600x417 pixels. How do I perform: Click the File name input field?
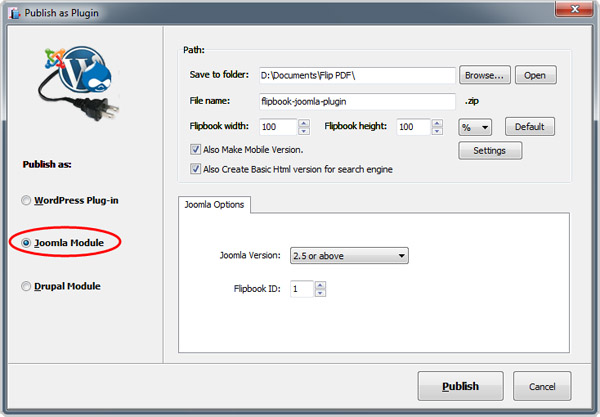pyautogui.click(x=356, y=101)
